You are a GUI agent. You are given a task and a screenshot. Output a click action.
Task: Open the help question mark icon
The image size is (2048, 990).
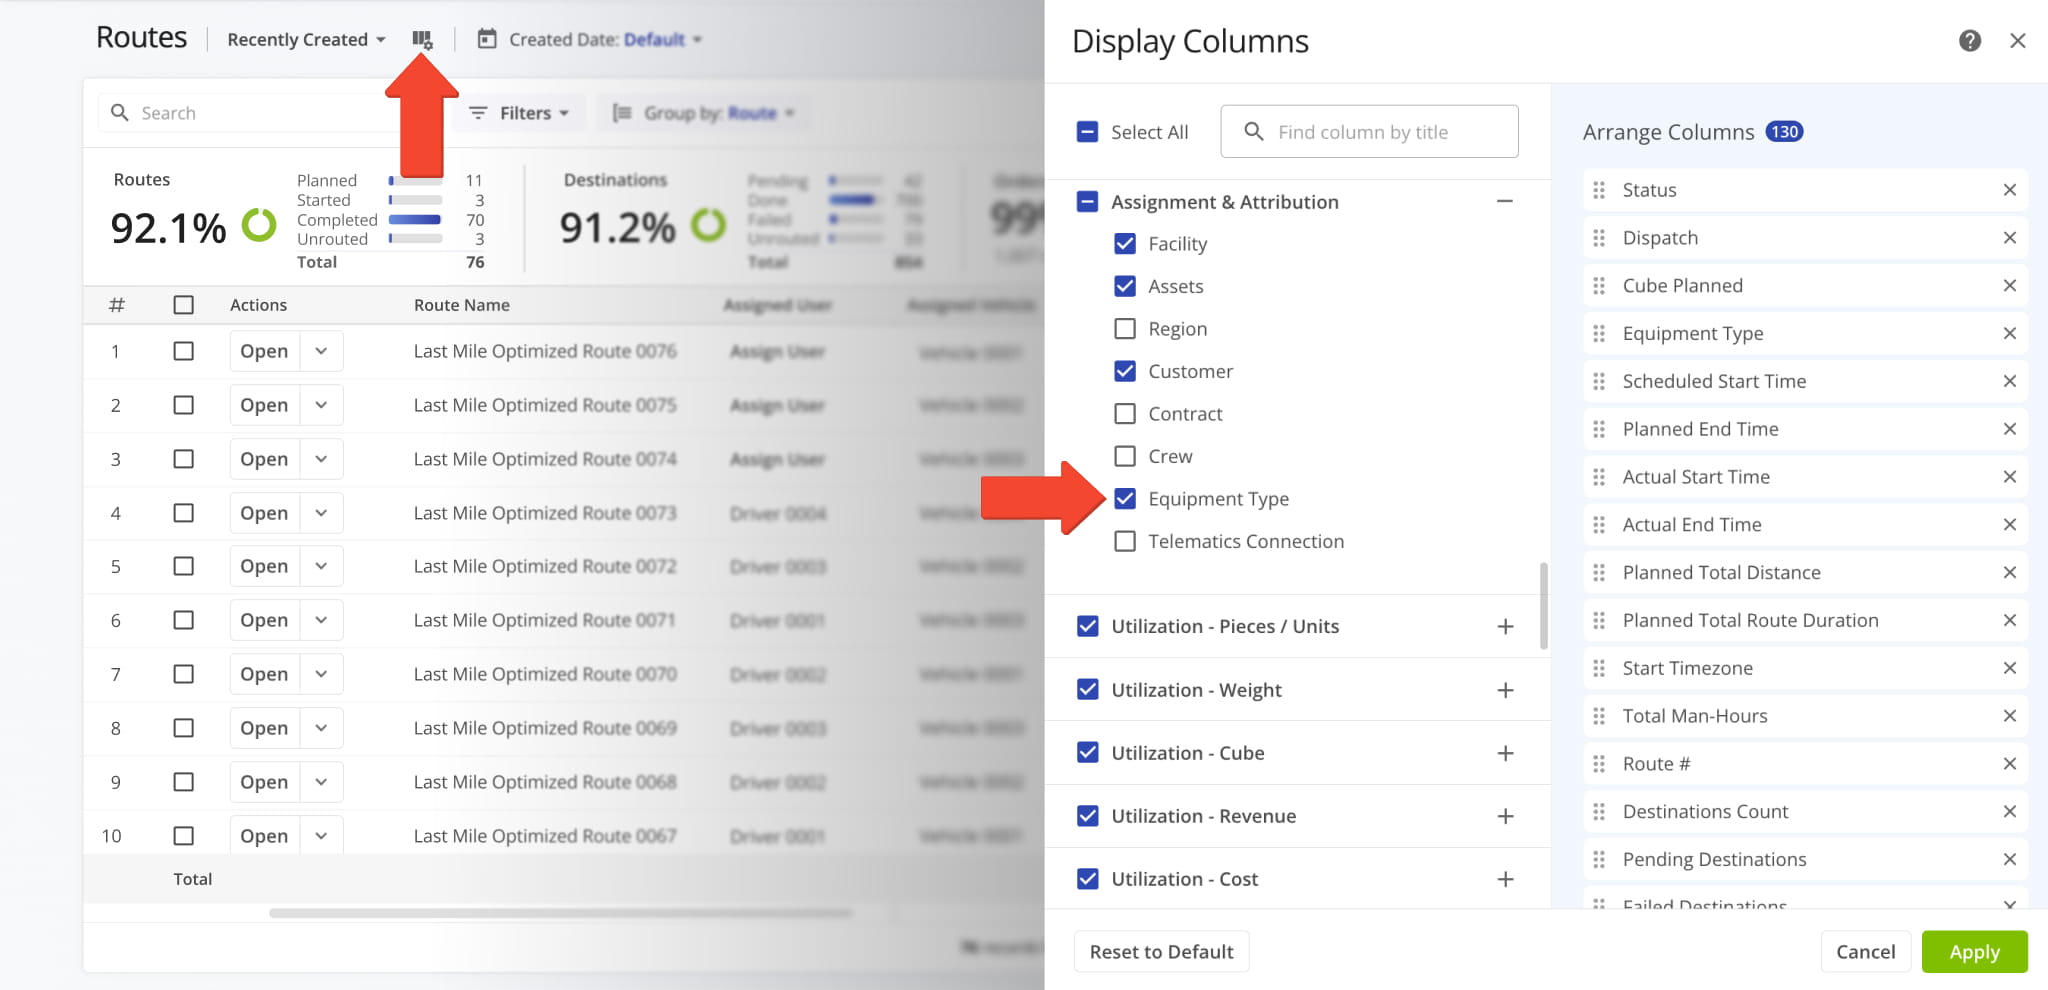(x=1970, y=41)
